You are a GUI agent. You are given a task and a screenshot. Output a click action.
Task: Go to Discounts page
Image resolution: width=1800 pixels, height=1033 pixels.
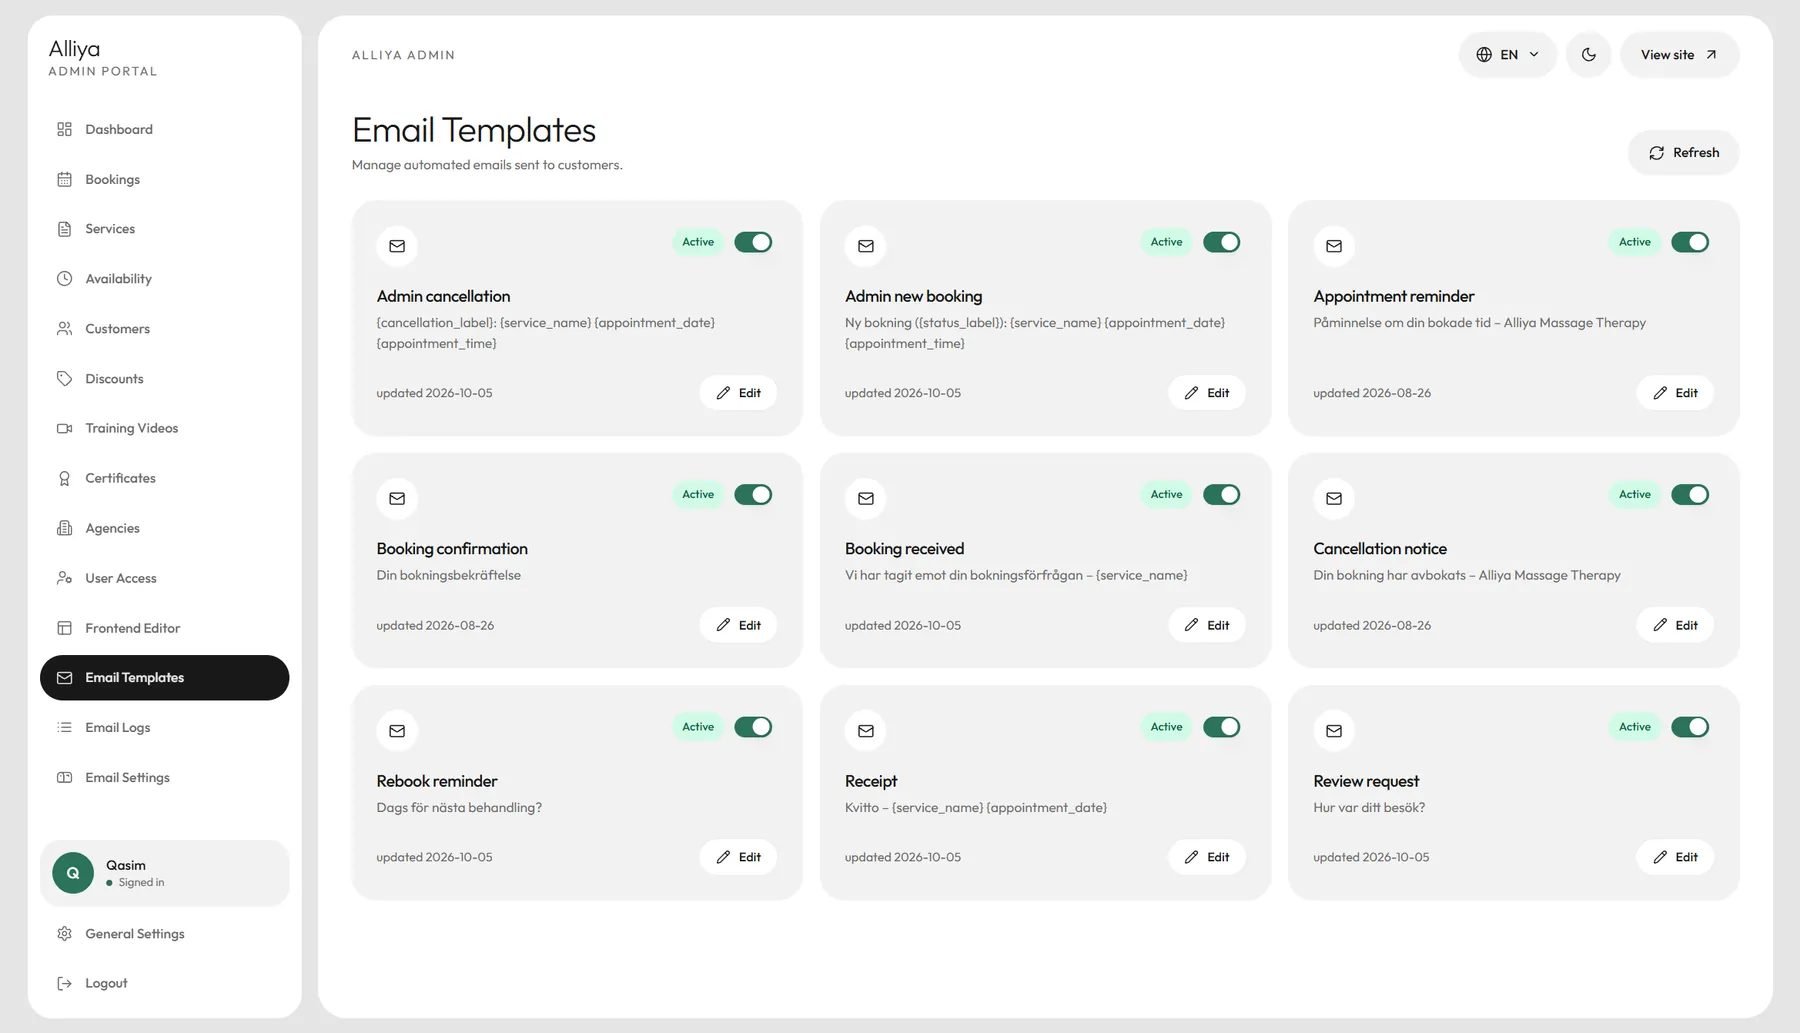[164, 378]
